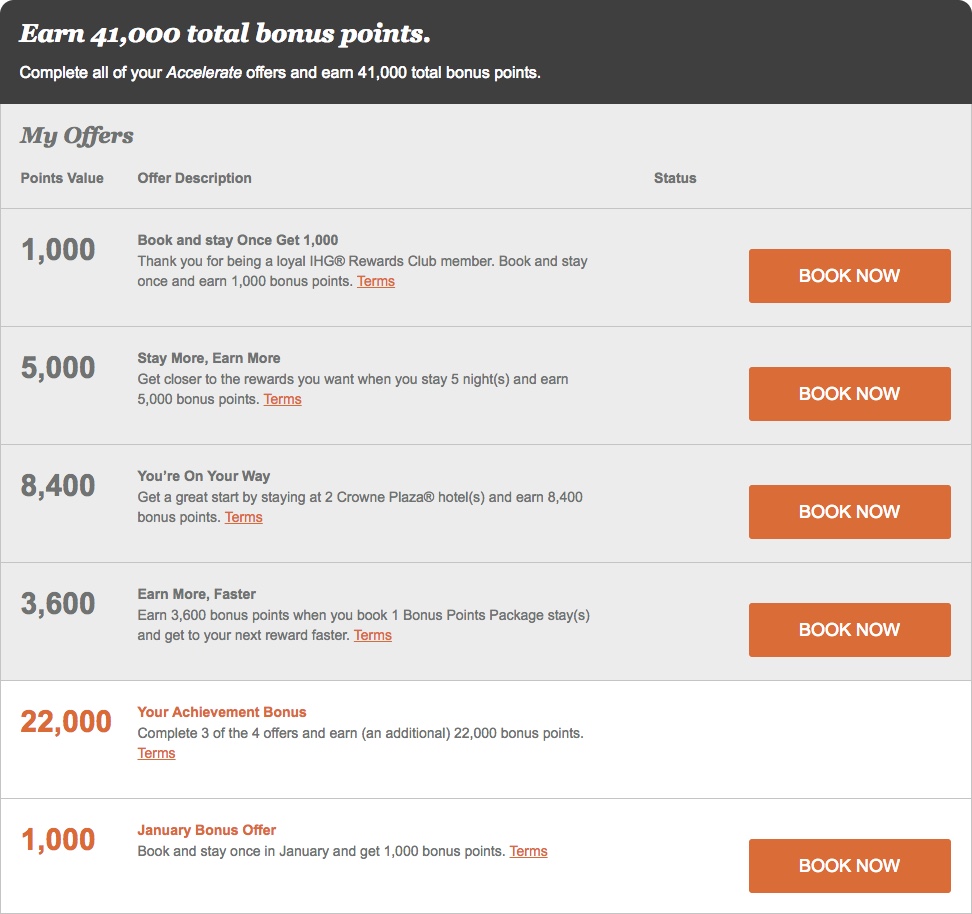Click the Offer Description column header
Image resolution: width=972 pixels, height=914 pixels.
point(195,178)
